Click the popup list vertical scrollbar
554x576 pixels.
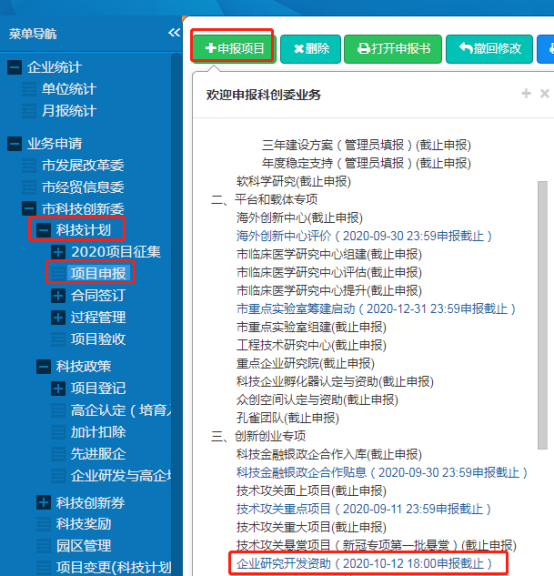point(542,315)
